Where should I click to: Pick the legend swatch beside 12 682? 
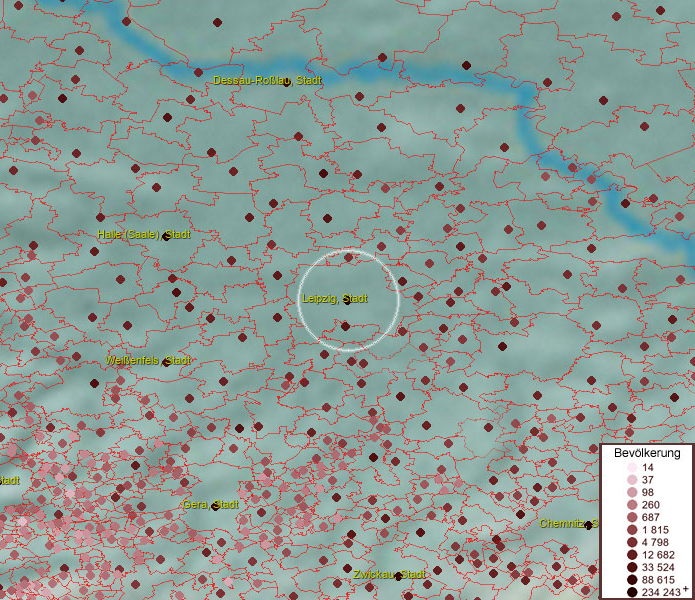[632, 555]
